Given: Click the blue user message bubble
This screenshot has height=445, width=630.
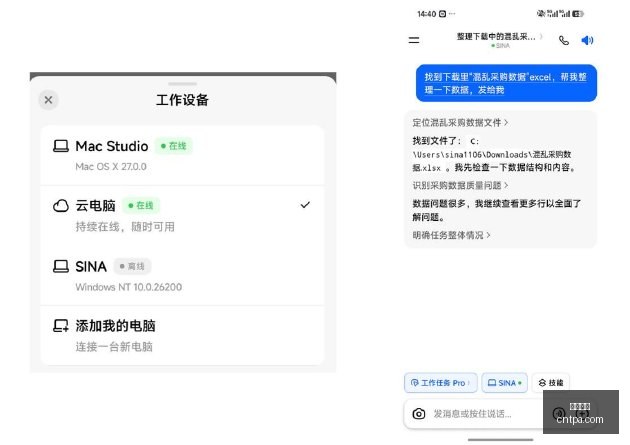Looking at the screenshot, I should coord(506,83).
